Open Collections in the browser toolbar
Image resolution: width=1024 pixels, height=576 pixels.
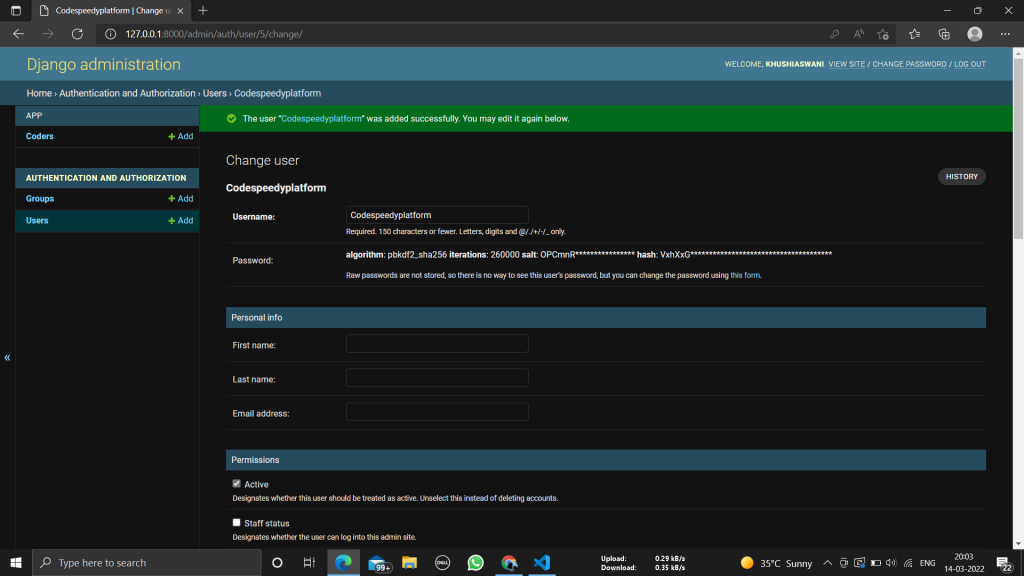pos(943,33)
